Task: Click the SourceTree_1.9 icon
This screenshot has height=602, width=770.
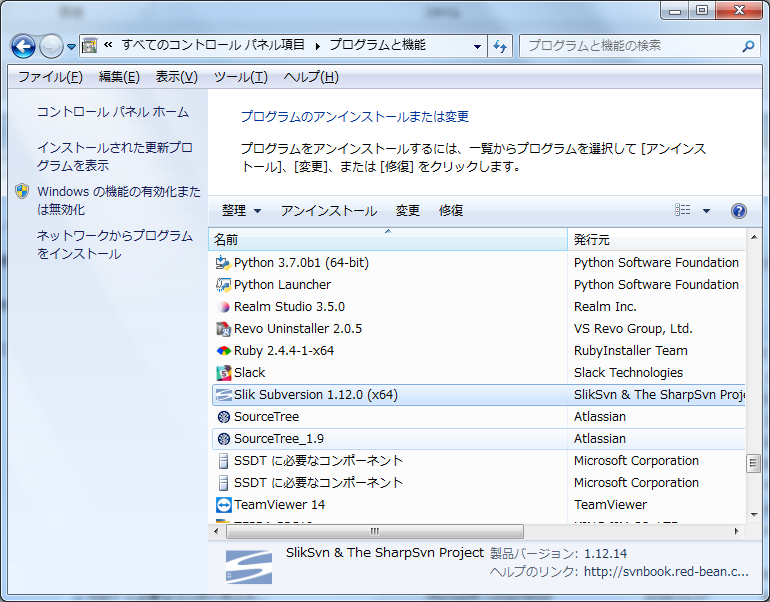Action: [224, 439]
